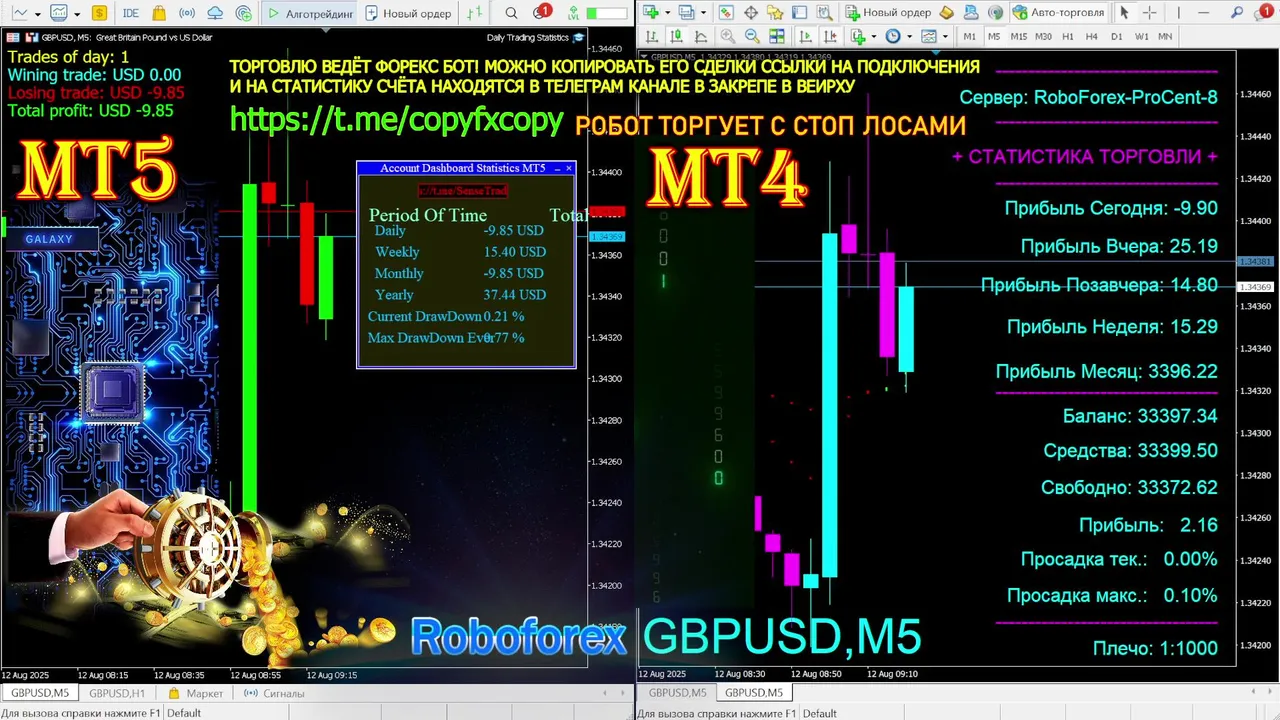Click Daily Trading Statistics graduation cap icon
Viewport: 1280px width, 720px height.
click(x=578, y=37)
